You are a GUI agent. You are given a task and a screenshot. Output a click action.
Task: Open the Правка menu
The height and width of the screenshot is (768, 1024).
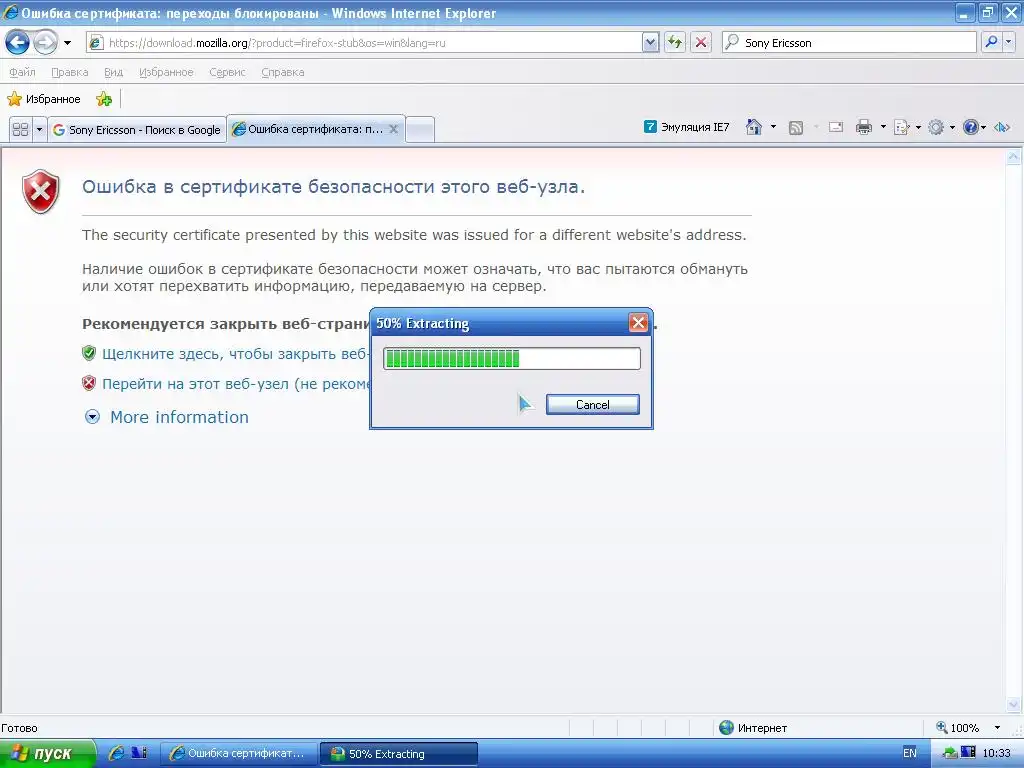70,72
